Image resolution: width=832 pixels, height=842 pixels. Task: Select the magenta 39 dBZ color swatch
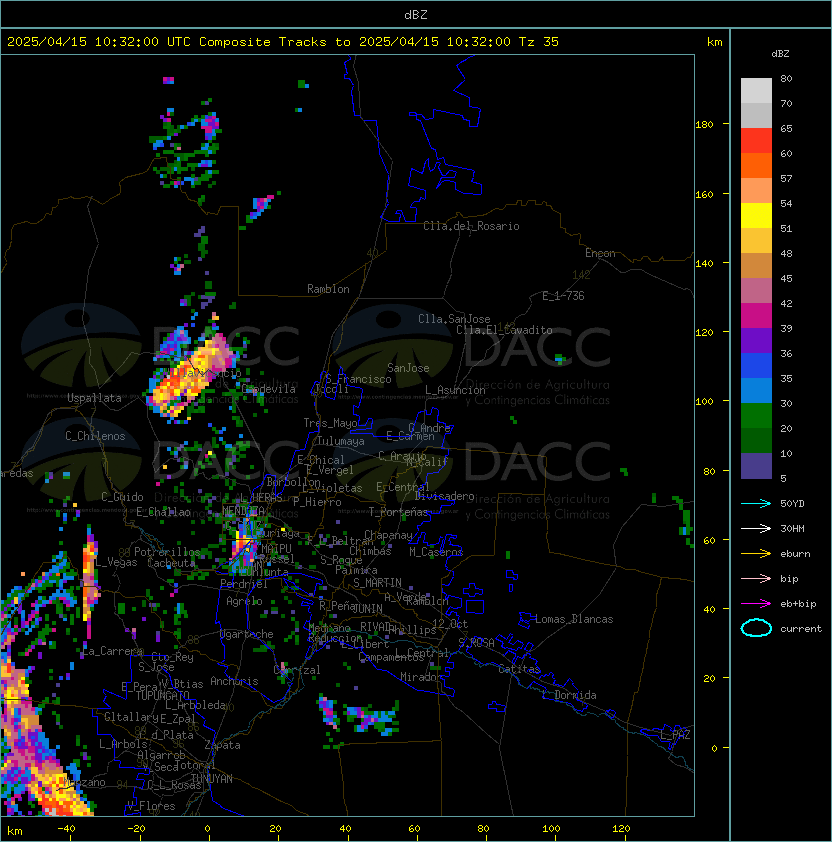(756, 316)
